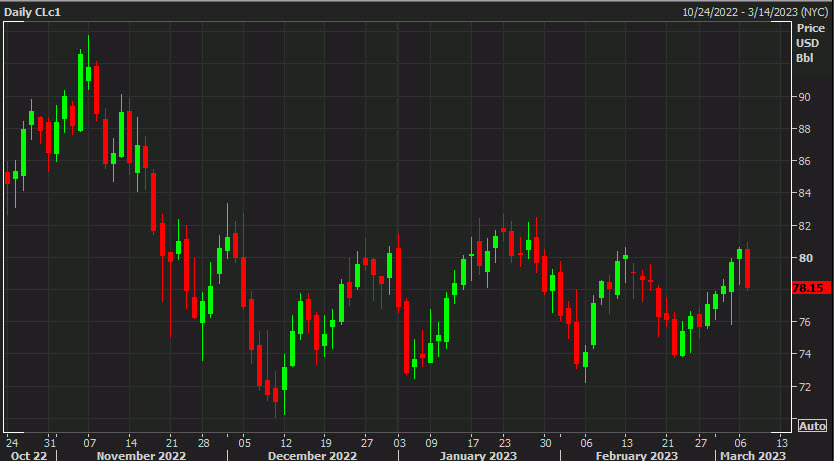The width and height of the screenshot is (834, 461).
Task: Click the 78.15 current price label
Action: pos(811,288)
